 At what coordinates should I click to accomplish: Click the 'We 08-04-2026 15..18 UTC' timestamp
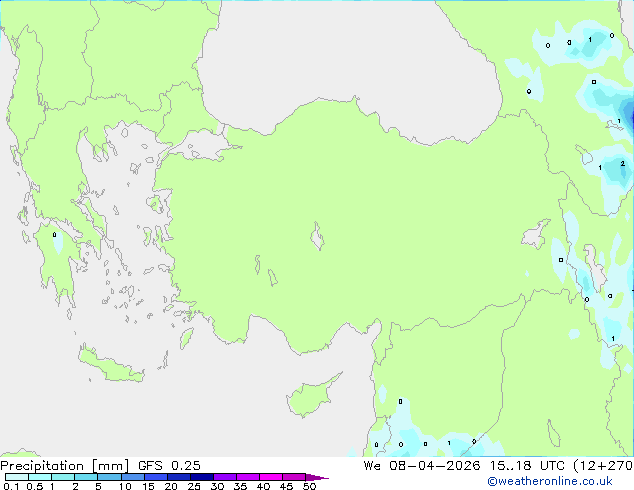pos(464,466)
